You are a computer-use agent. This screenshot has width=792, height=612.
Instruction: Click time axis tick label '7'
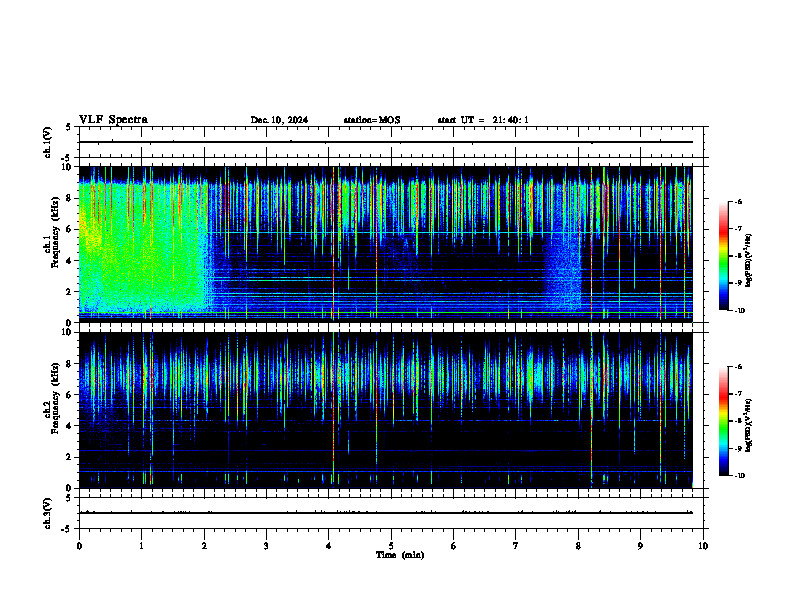[x=516, y=546]
